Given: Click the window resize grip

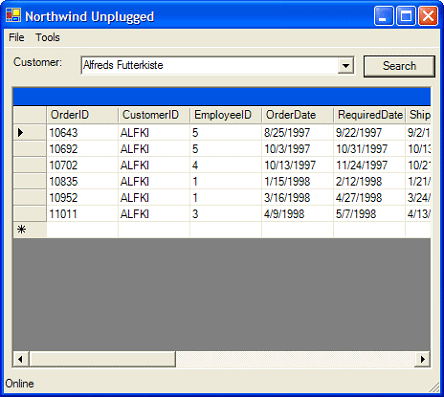Looking at the screenshot, I should [x=434, y=388].
